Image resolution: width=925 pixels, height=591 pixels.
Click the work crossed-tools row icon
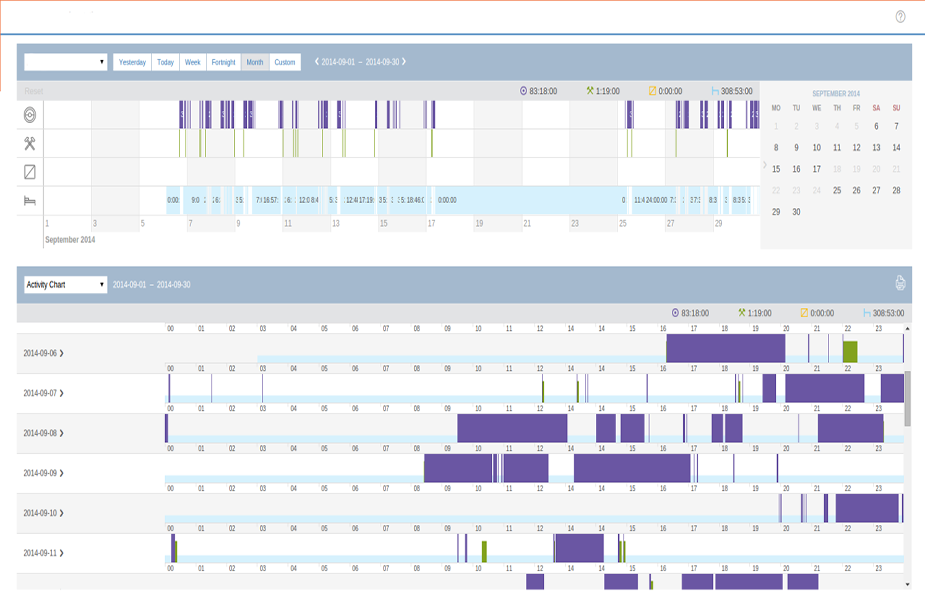pos(30,144)
